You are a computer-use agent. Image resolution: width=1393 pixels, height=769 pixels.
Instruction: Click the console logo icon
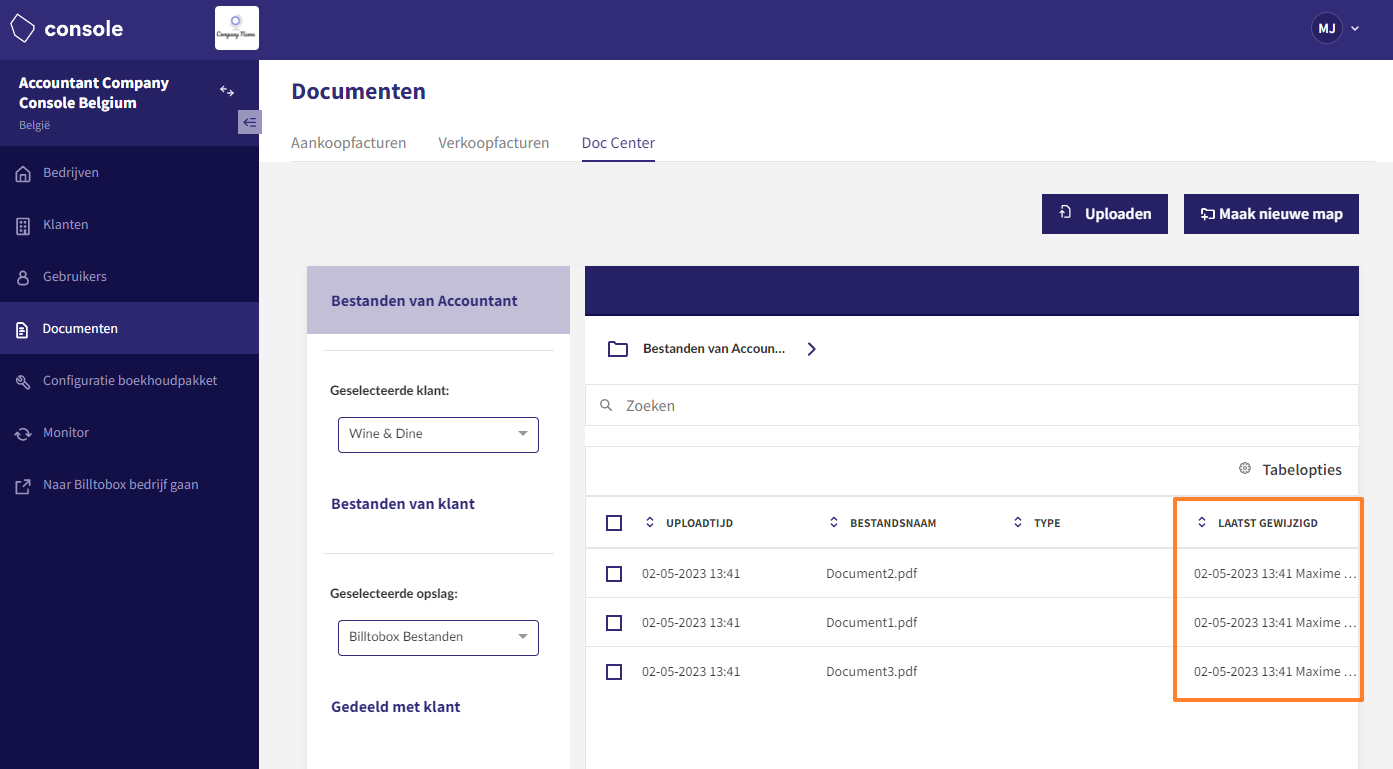[x=23, y=28]
